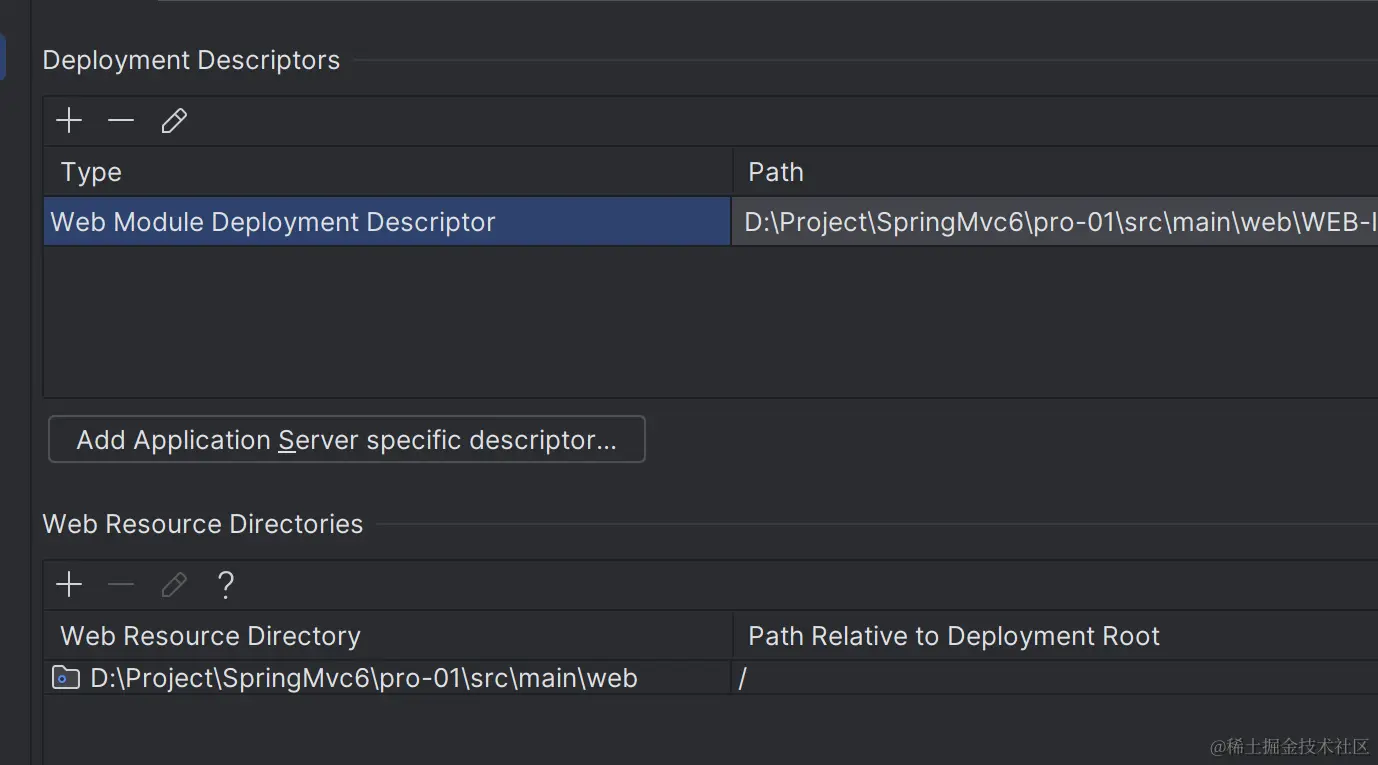Click the remove web resource directory icon

(x=121, y=585)
